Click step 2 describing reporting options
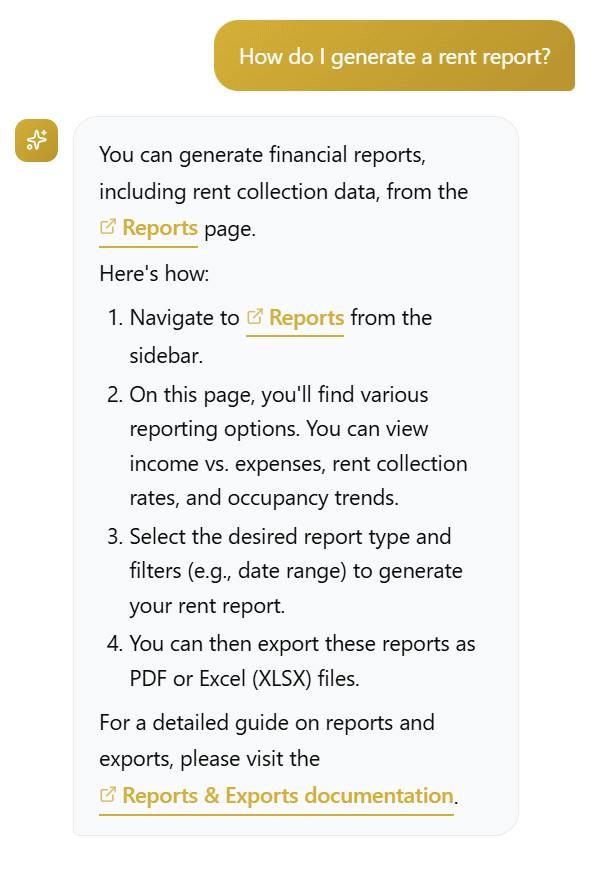Screen dimensions: 603x869 pyautogui.click(x=290, y=446)
